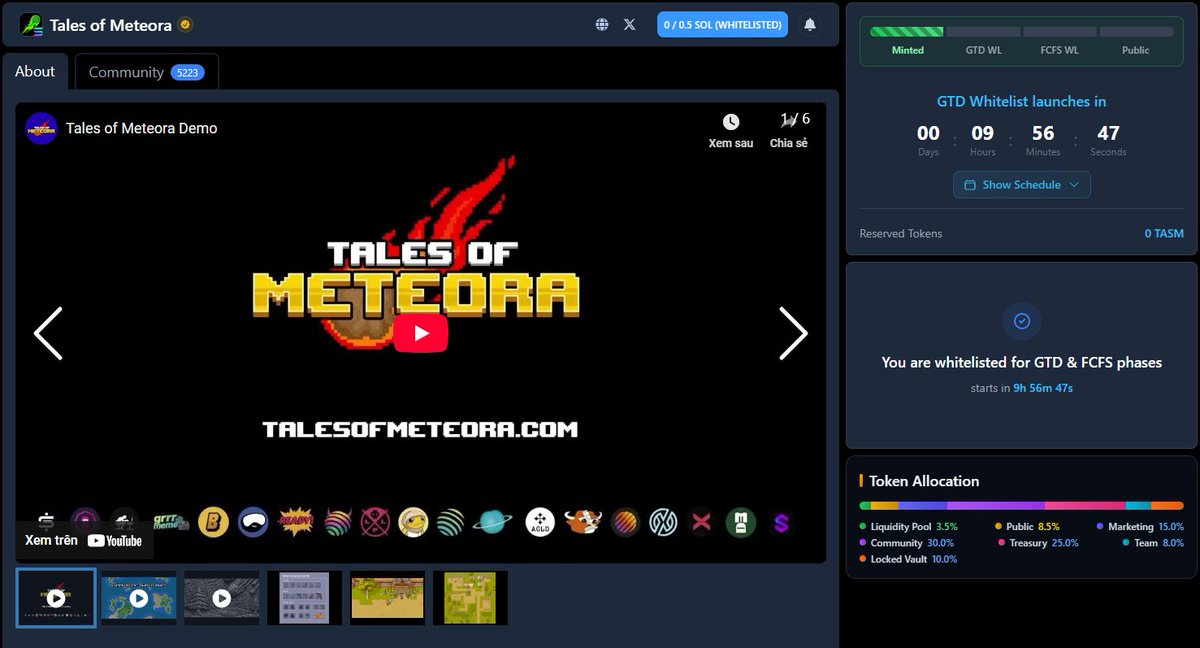Click the Token Allocation heading
Viewport: 1200px width, 648px height.
click(924, 481)
